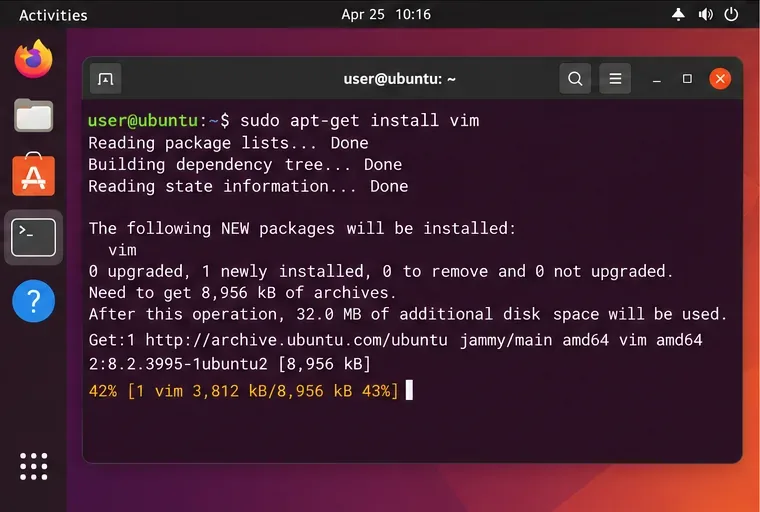Image resolution: width=760 pixels, height=512 pixels.
Task: Click the command text sudo apt-get install vim
Action: click(x=360, y=120)
